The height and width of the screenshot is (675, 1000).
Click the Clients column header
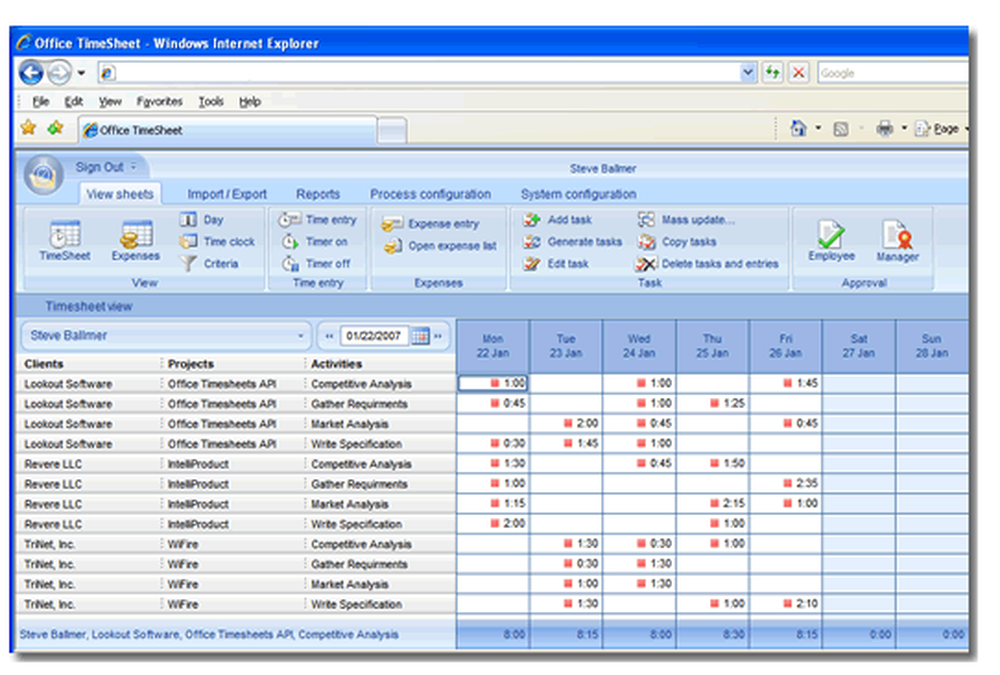tap(44, 364)
